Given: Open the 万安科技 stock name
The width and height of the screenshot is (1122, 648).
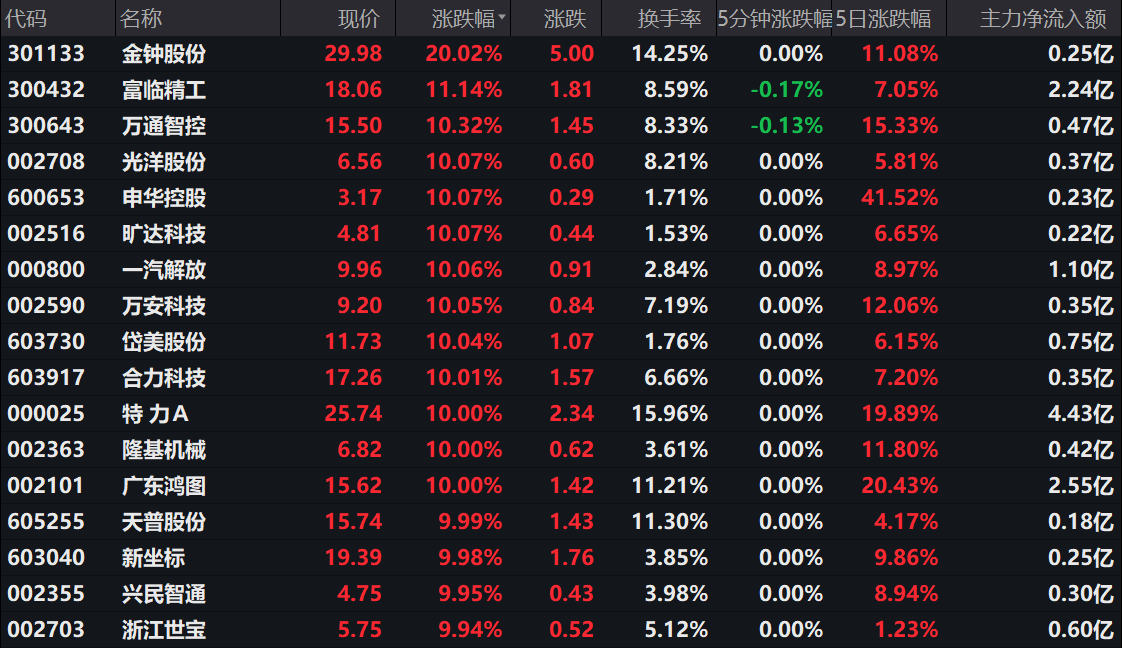Looking at the screenshot, I should (164, 305).
